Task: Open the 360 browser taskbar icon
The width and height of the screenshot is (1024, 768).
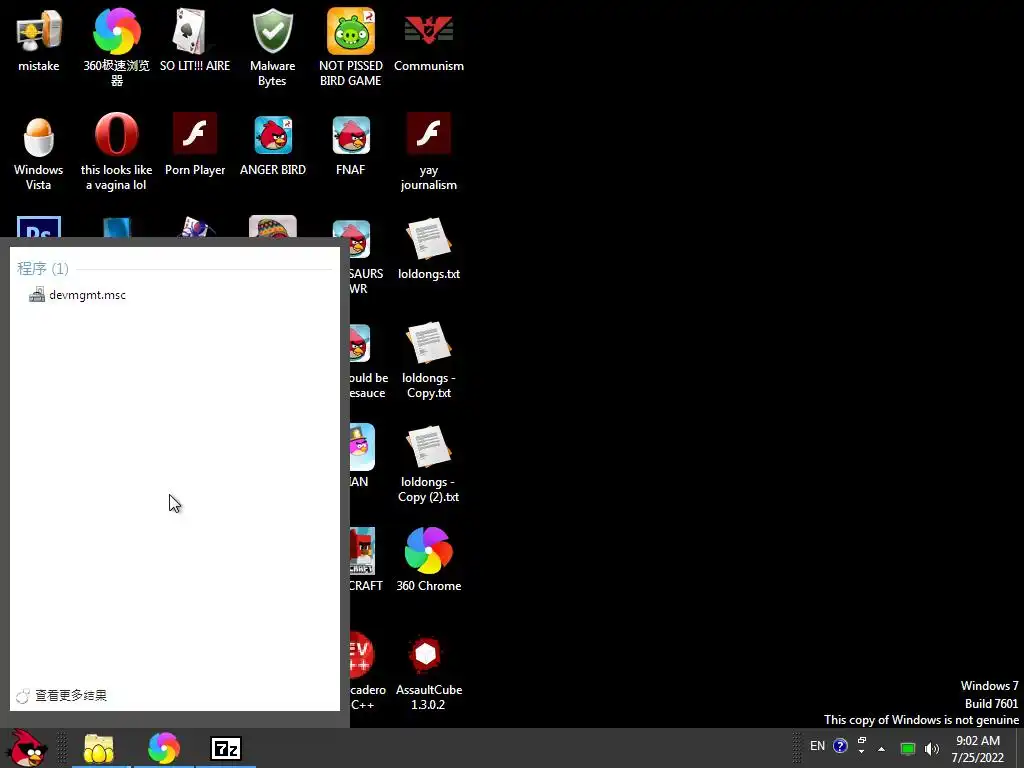Action: point(164,748)
